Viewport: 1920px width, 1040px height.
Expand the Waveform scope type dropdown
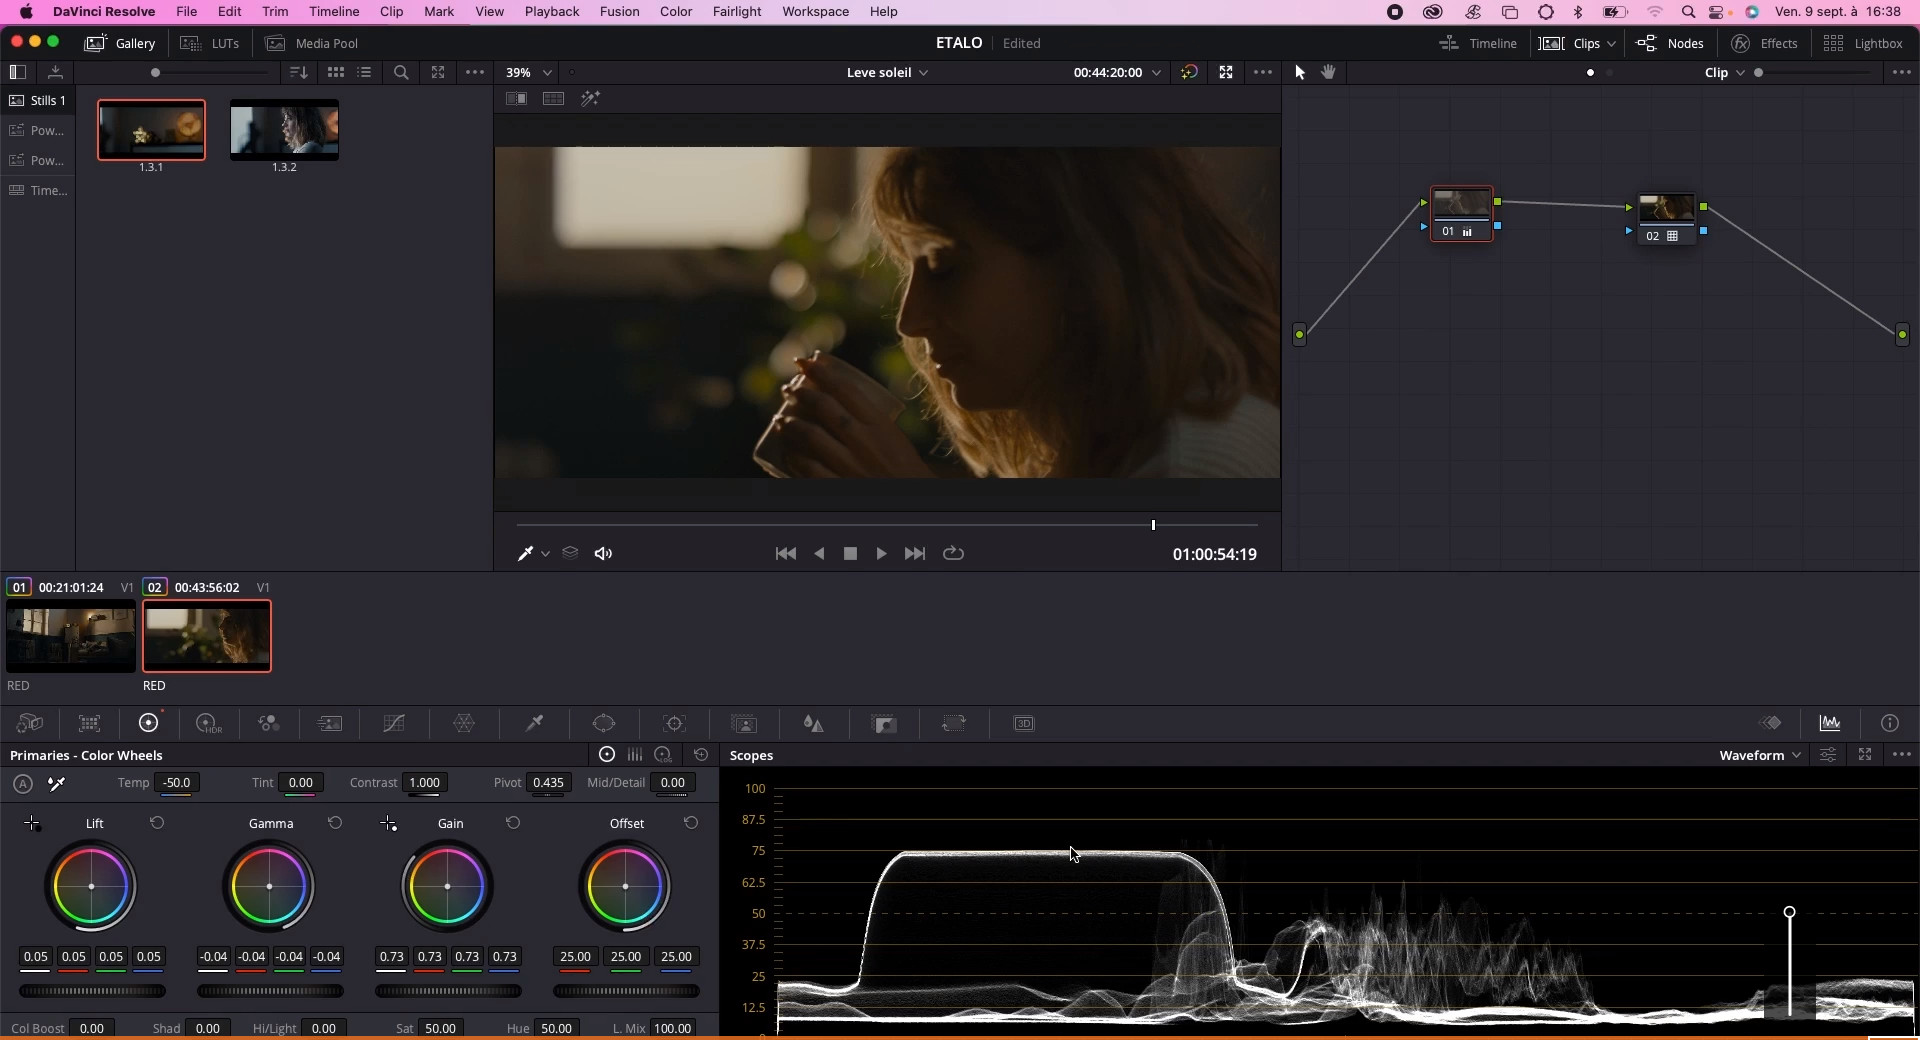tap(1760, 755)
